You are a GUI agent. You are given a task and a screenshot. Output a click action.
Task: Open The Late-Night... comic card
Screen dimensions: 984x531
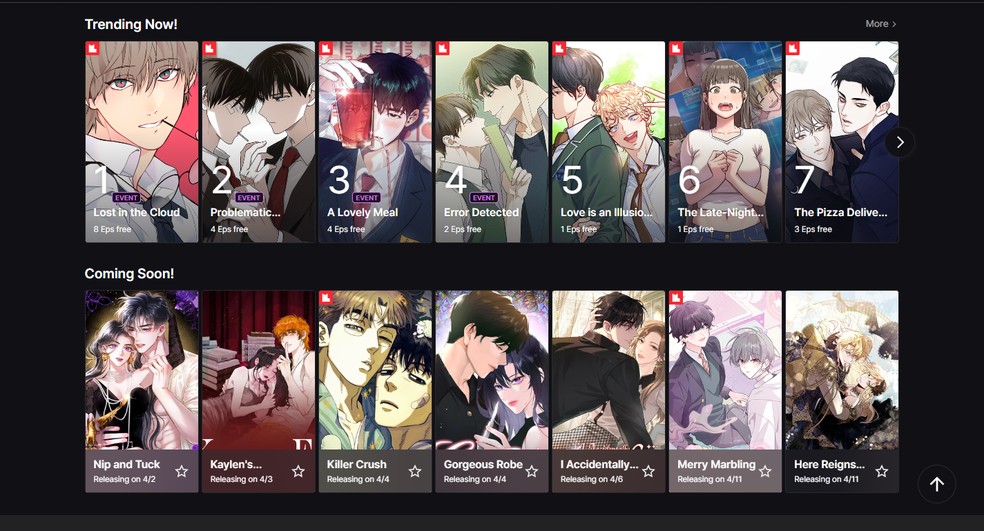(x=725, y=142)
